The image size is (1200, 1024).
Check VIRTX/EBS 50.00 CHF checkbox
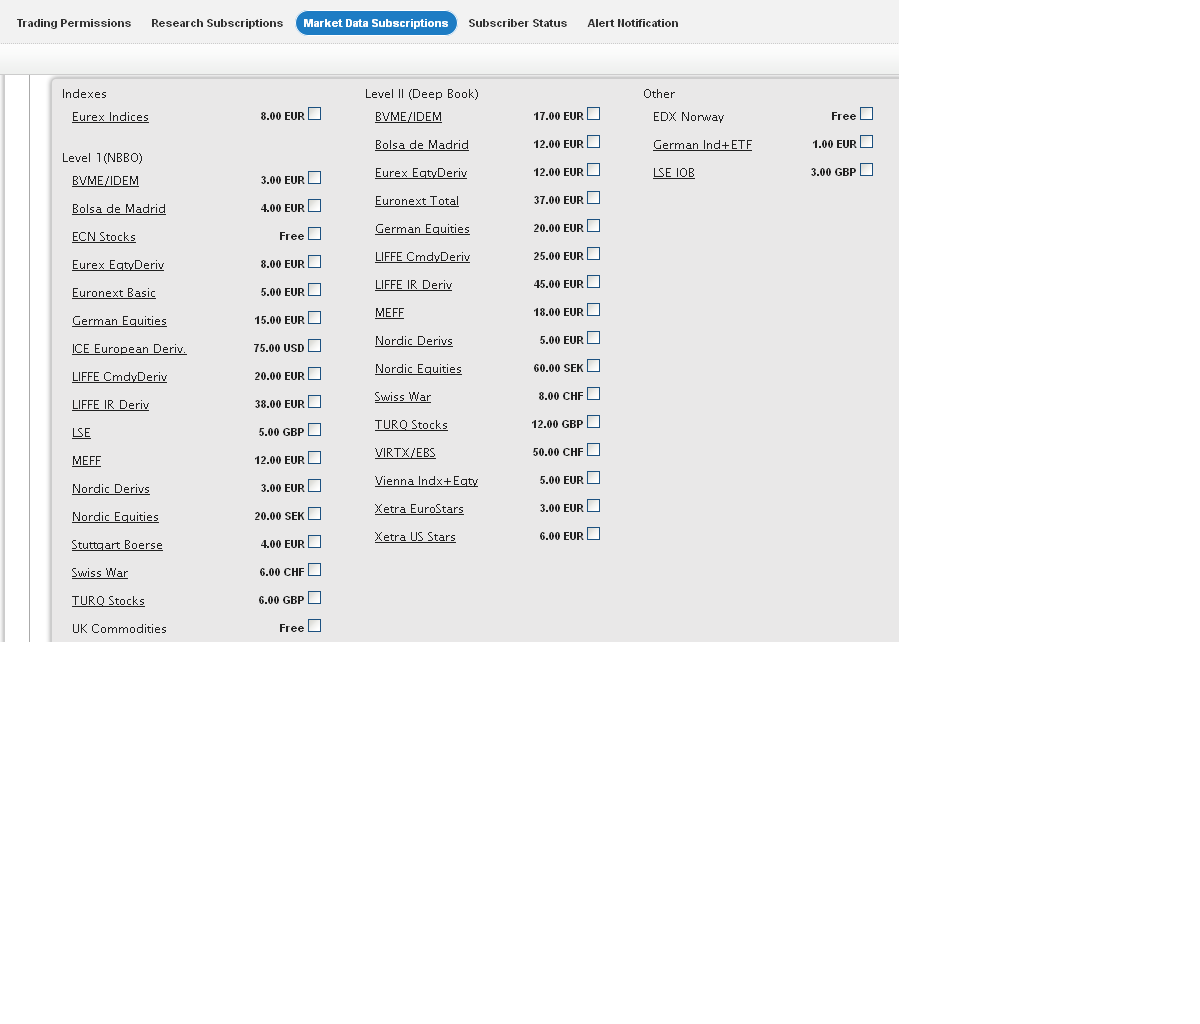click(594, 450)
